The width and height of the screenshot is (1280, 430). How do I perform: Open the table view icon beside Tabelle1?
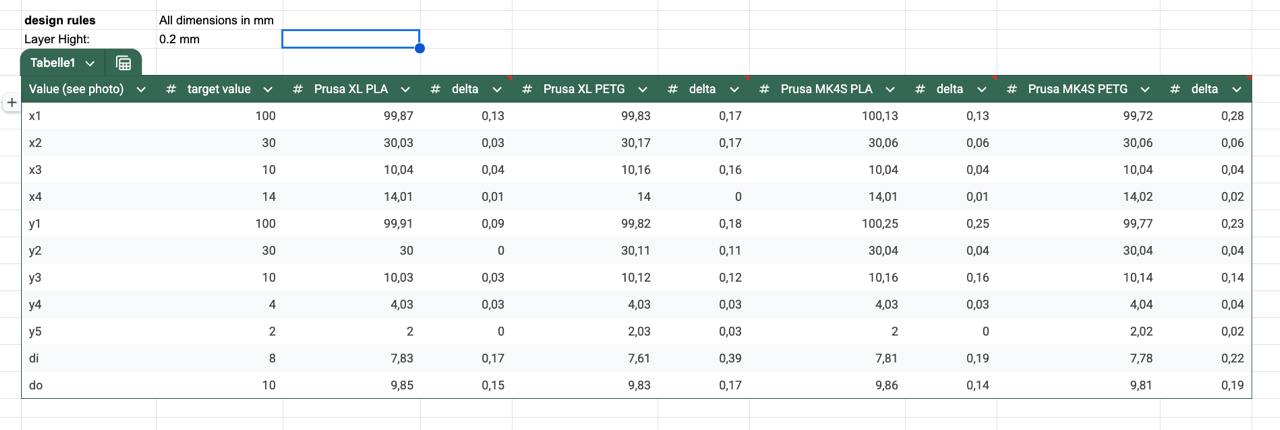tap(124, 63)
